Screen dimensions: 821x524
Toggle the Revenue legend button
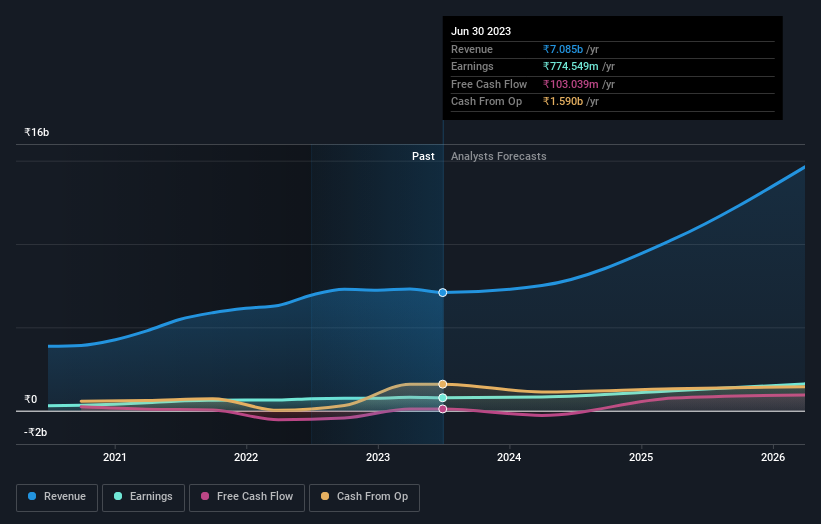pos(57,497)
